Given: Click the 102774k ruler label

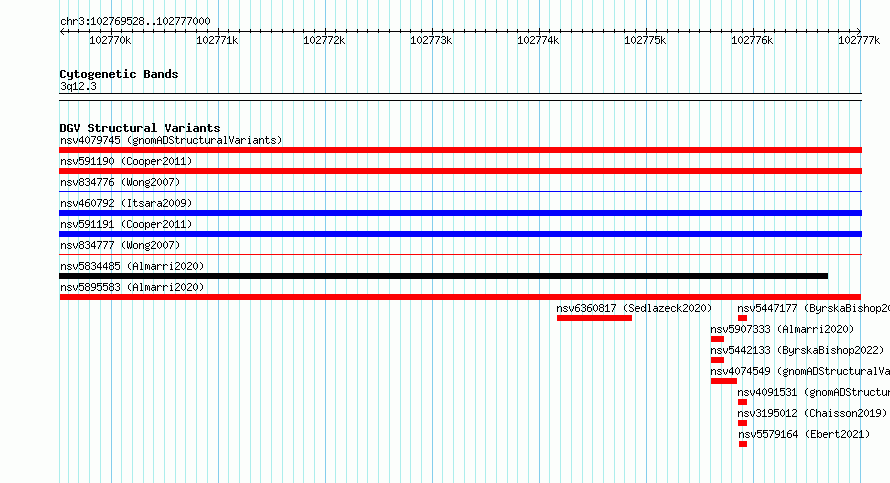Looking at the screenshot, I should [x=538, y=40].
